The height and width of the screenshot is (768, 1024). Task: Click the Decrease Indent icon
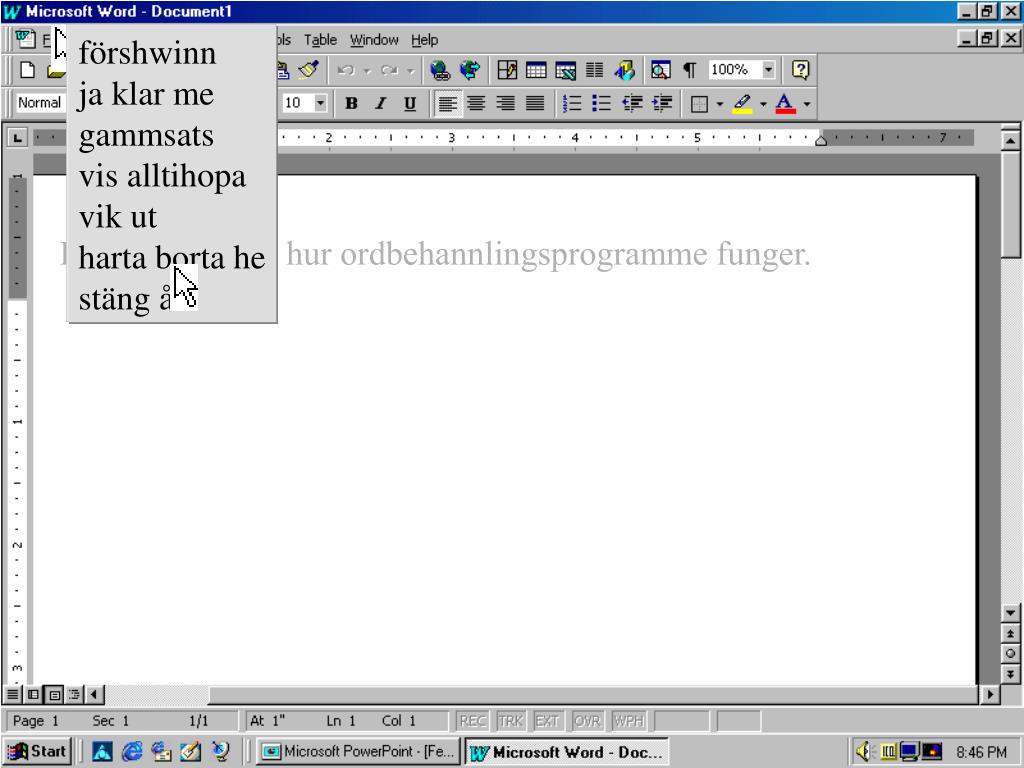coord(632,103)
